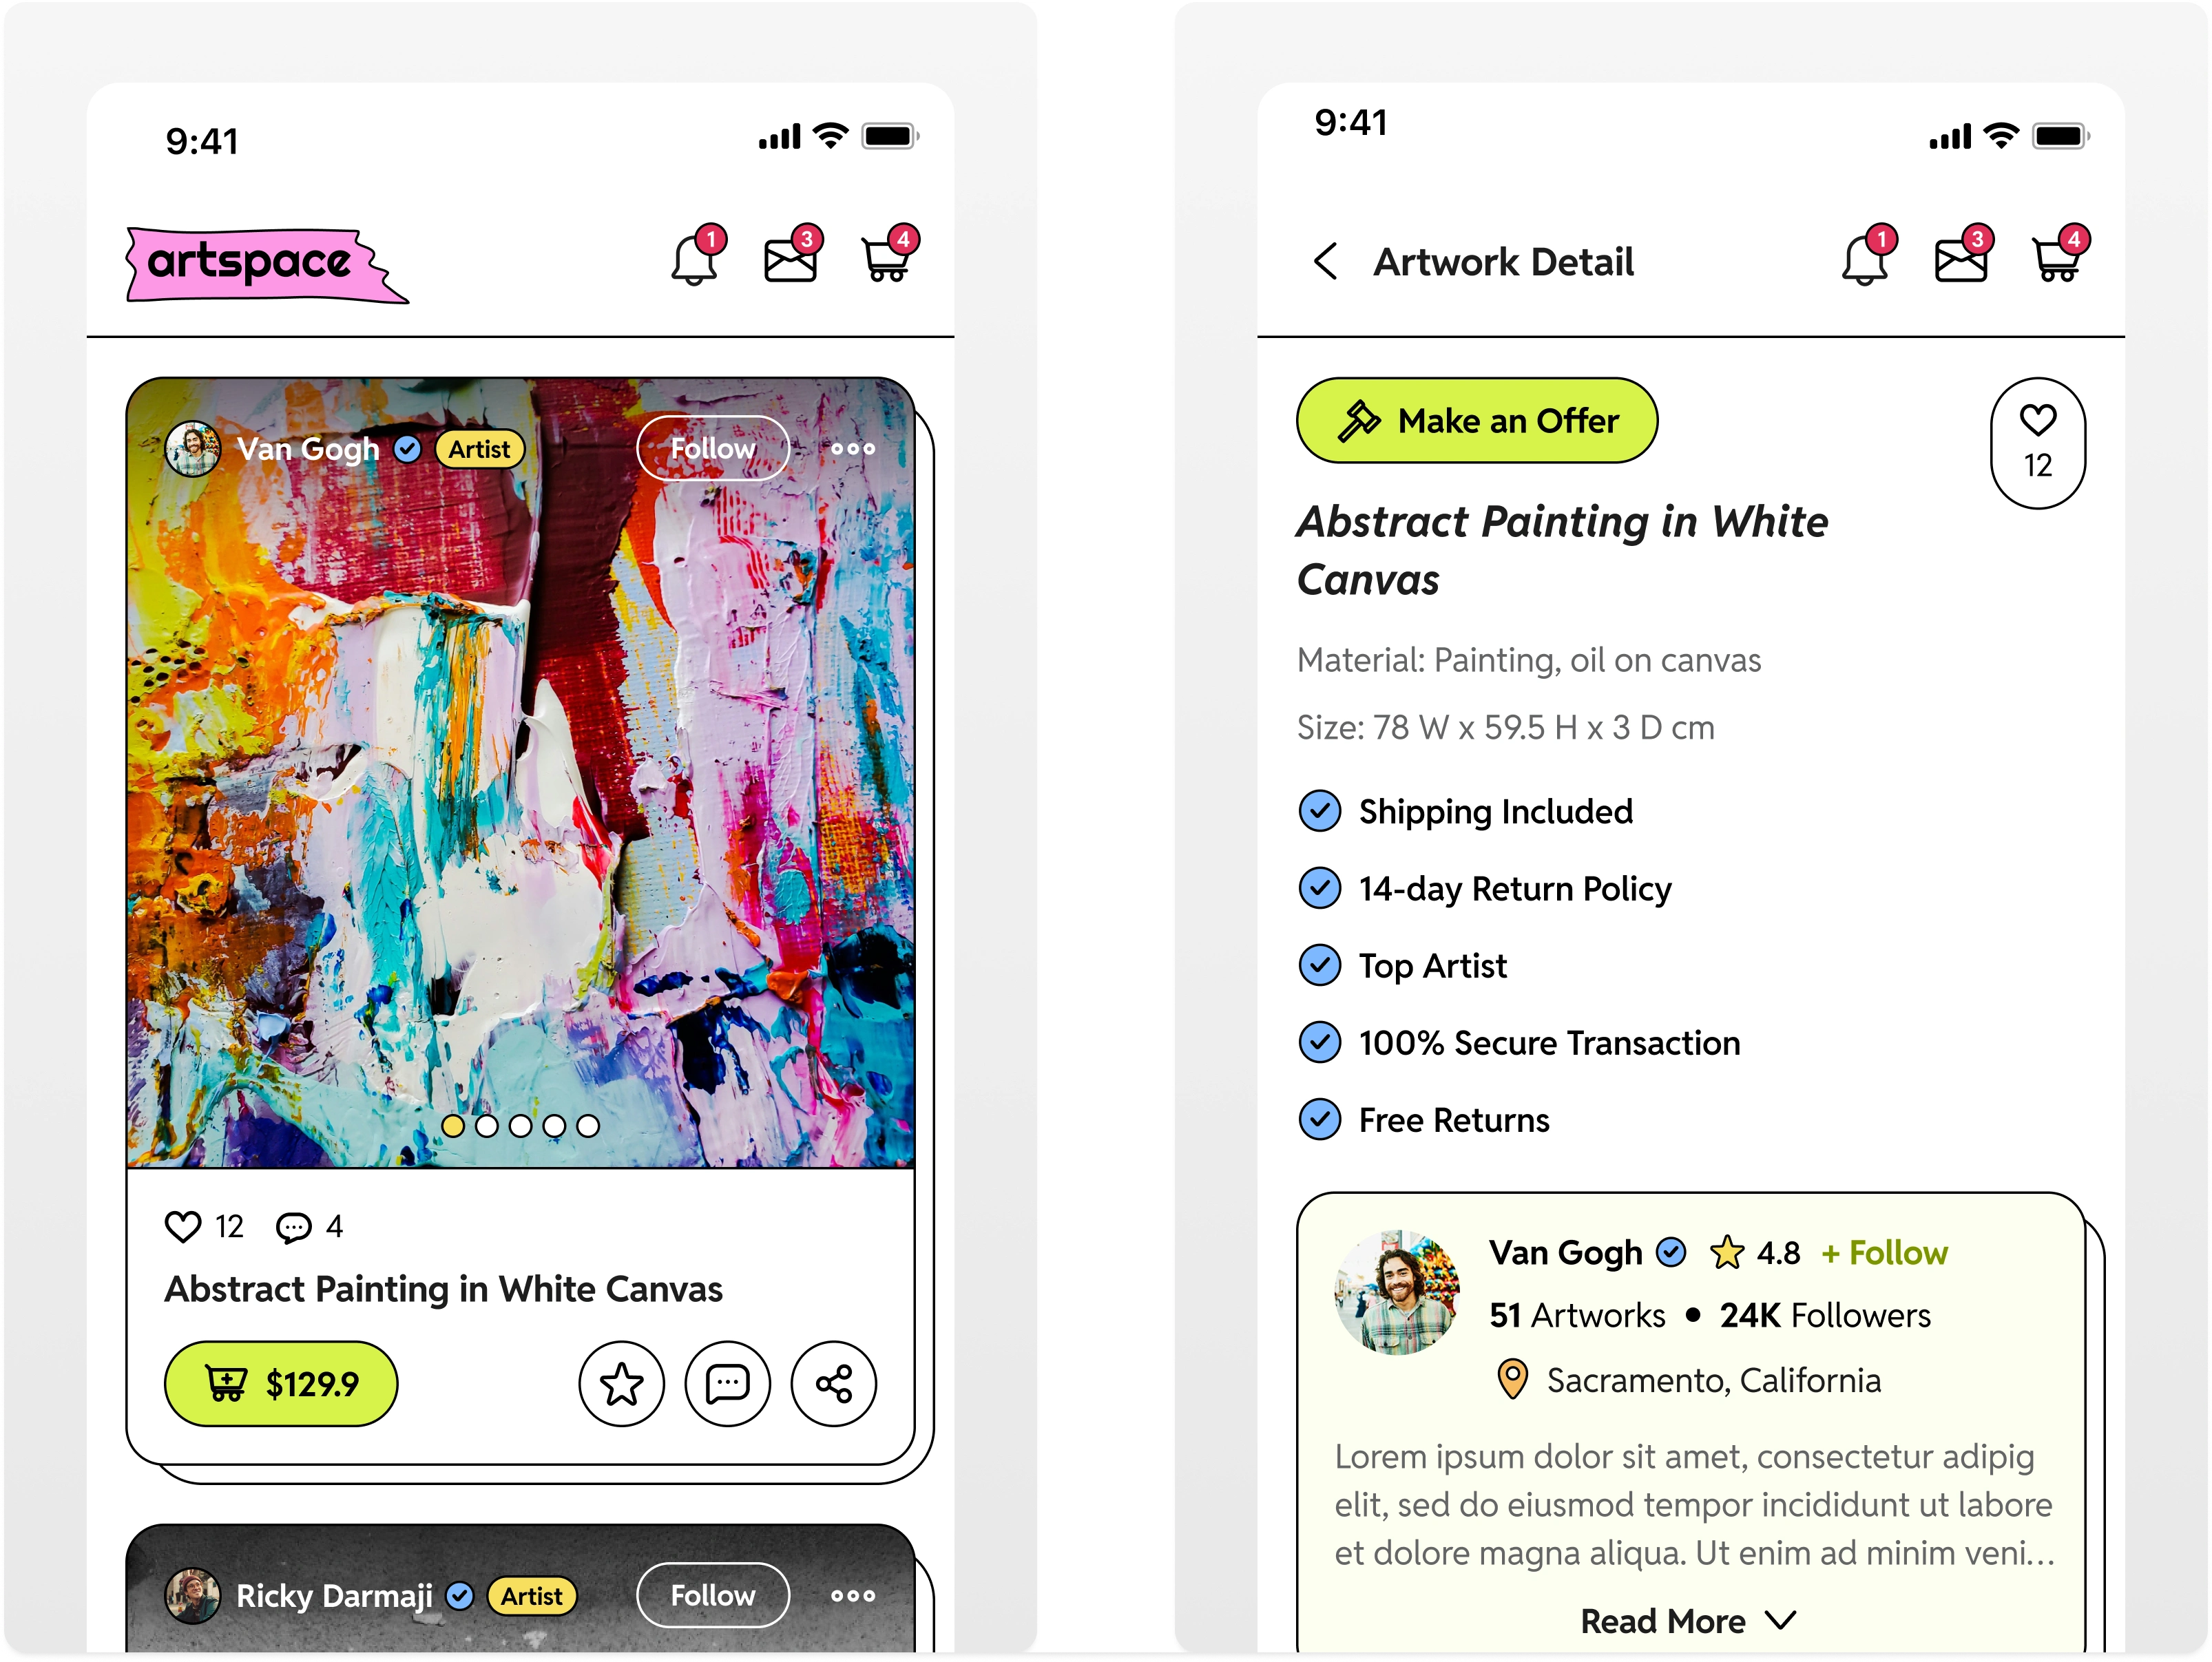
Task: Expand Read More in artist bio
Action: [x=1688, y=1621]
